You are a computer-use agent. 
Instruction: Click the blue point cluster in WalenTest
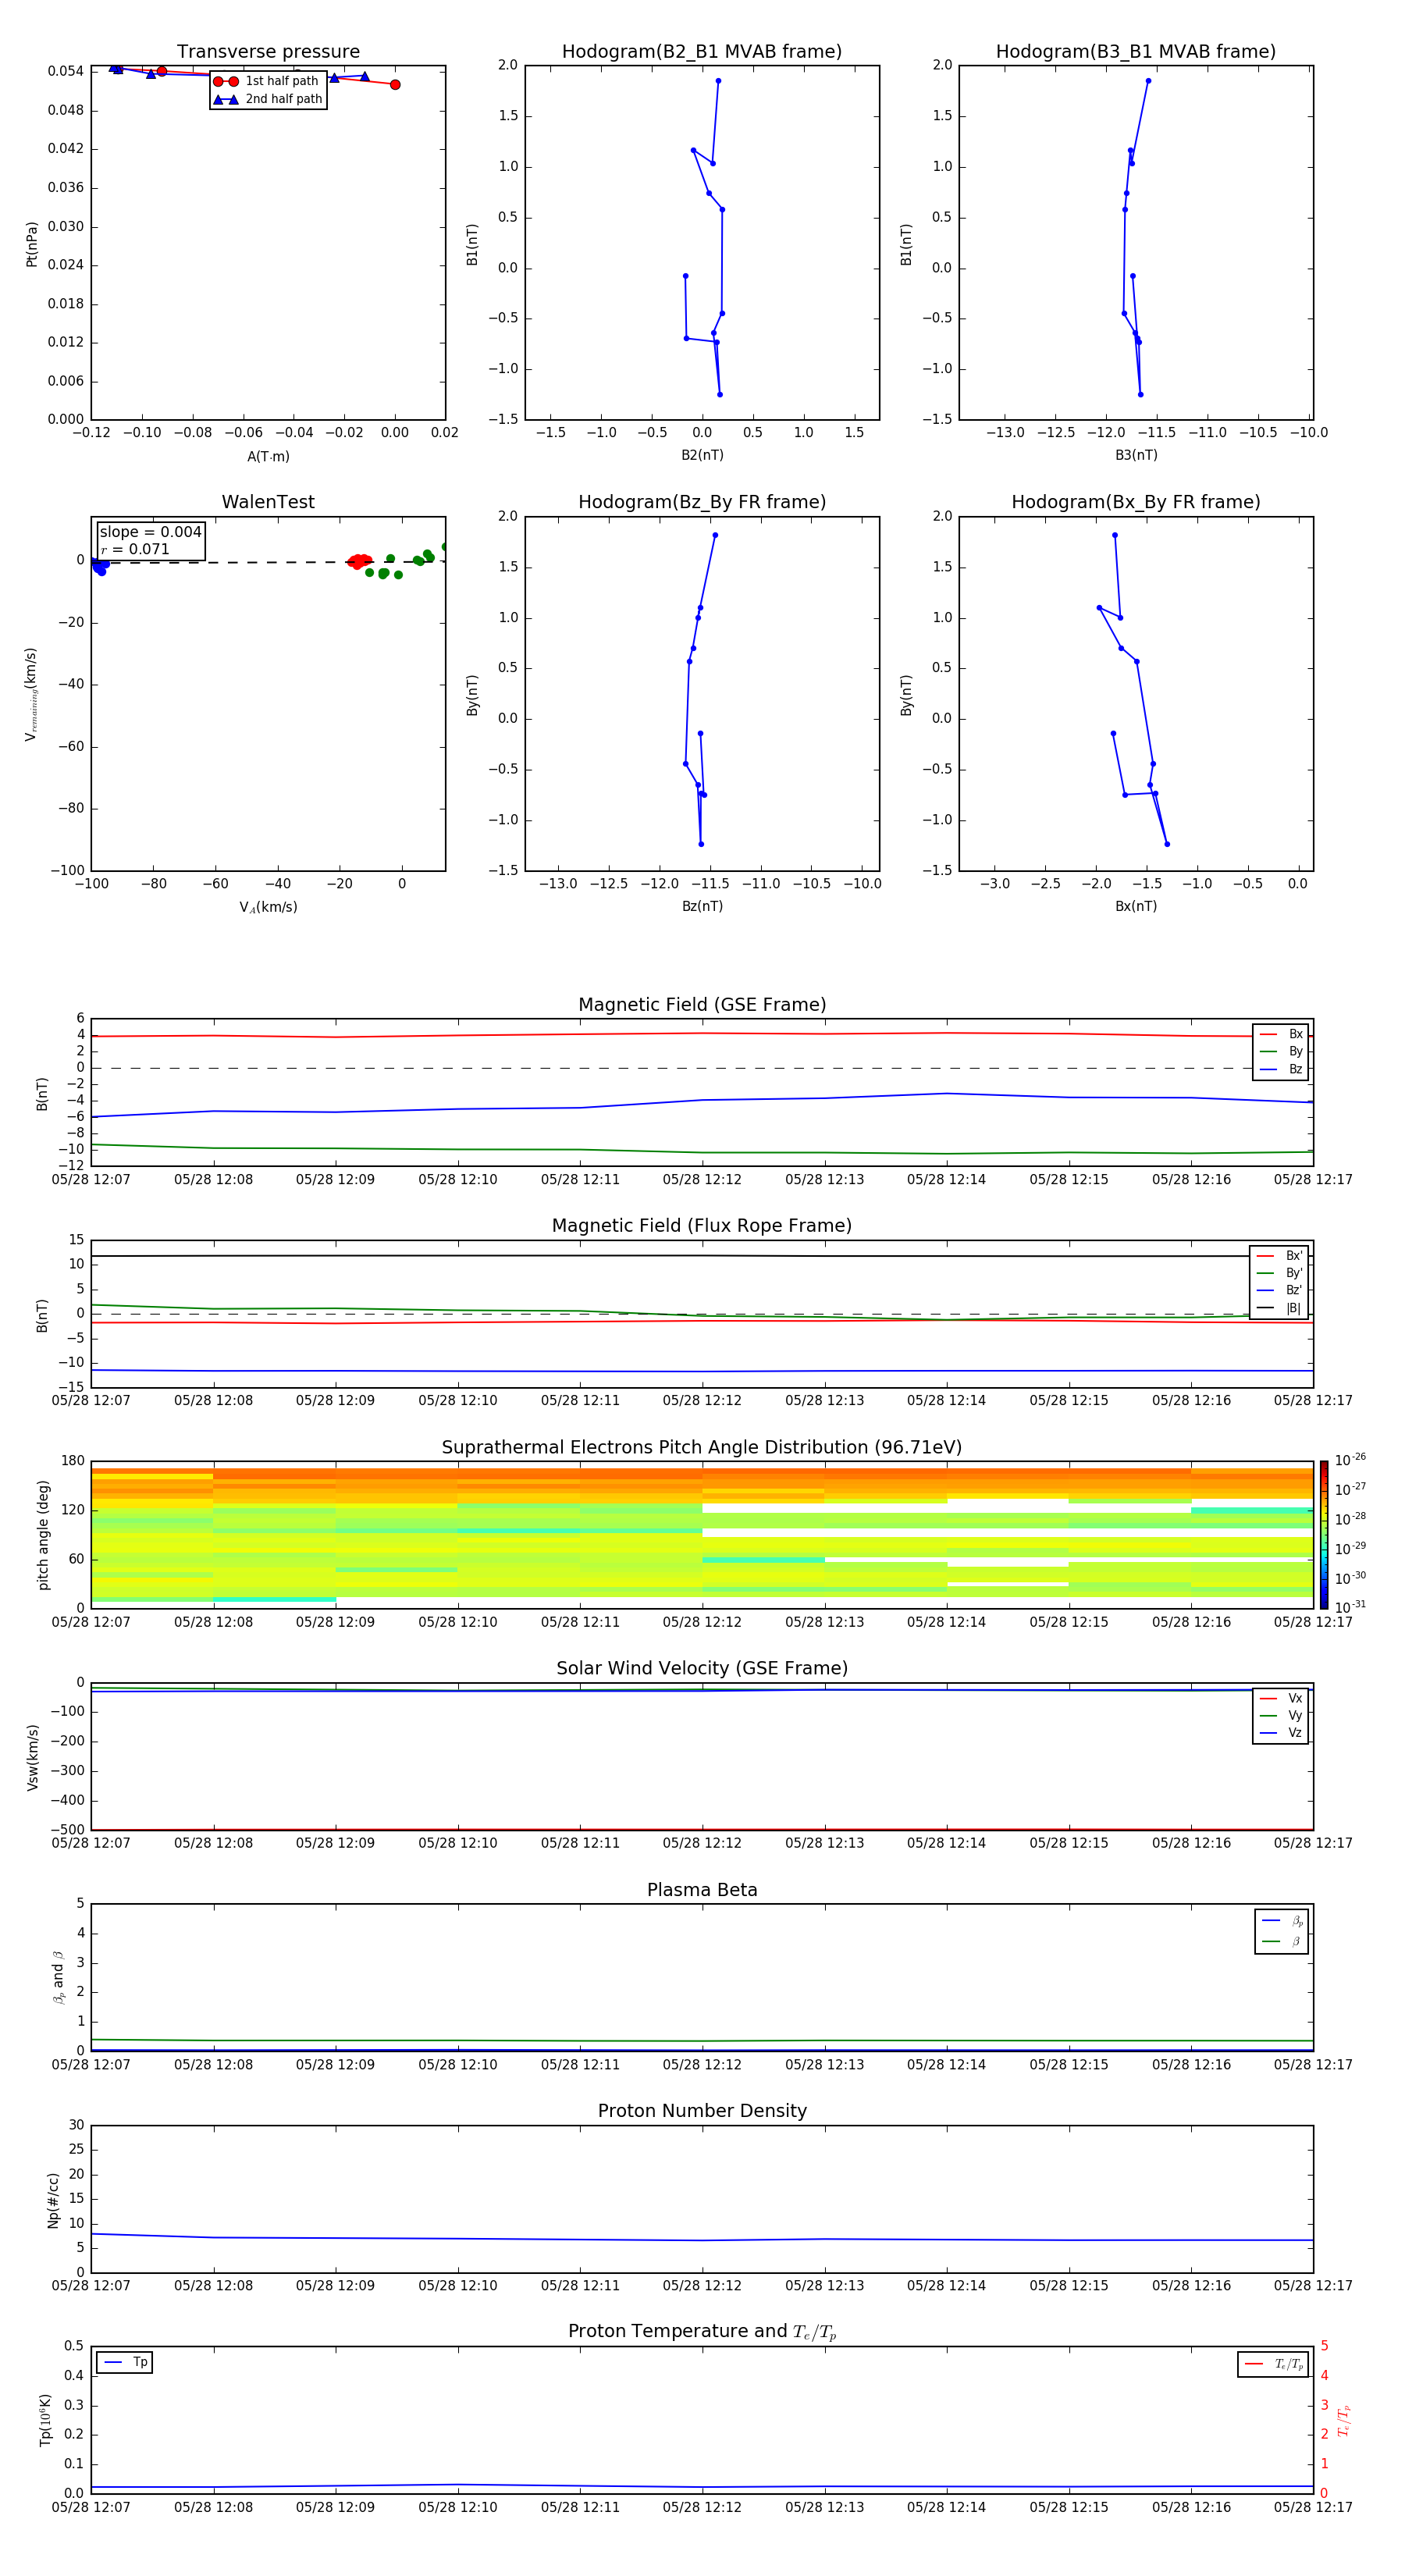(99, 566)
